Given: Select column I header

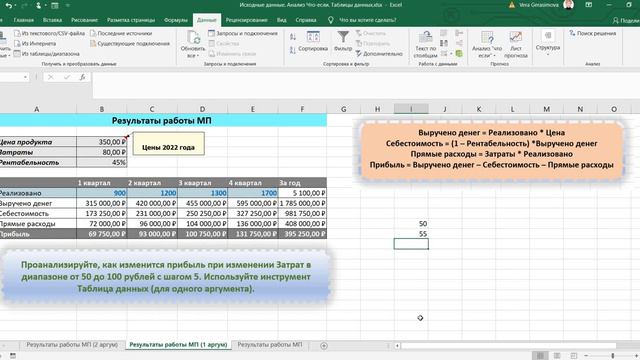Looking at the screenshot, I should (x=411, y=109).
